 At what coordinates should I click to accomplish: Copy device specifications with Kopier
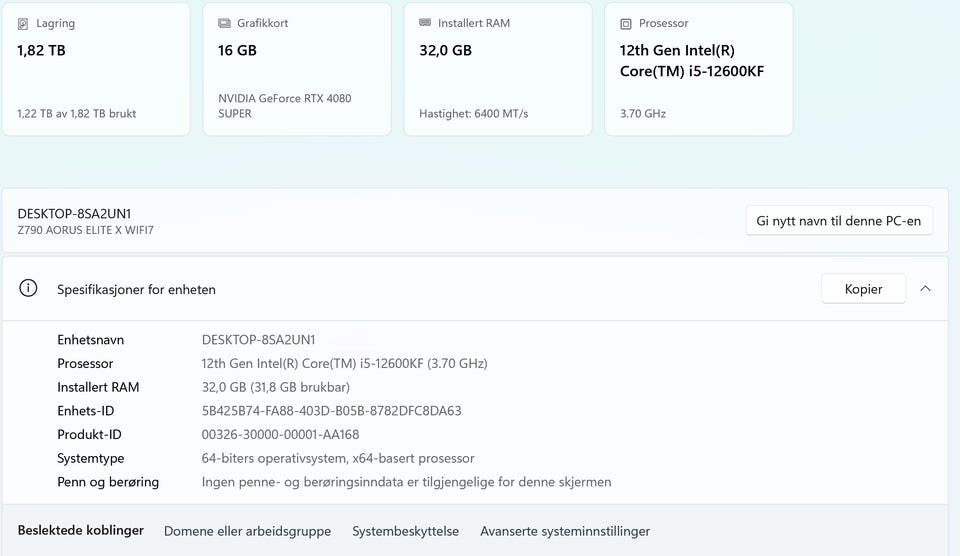863,288
